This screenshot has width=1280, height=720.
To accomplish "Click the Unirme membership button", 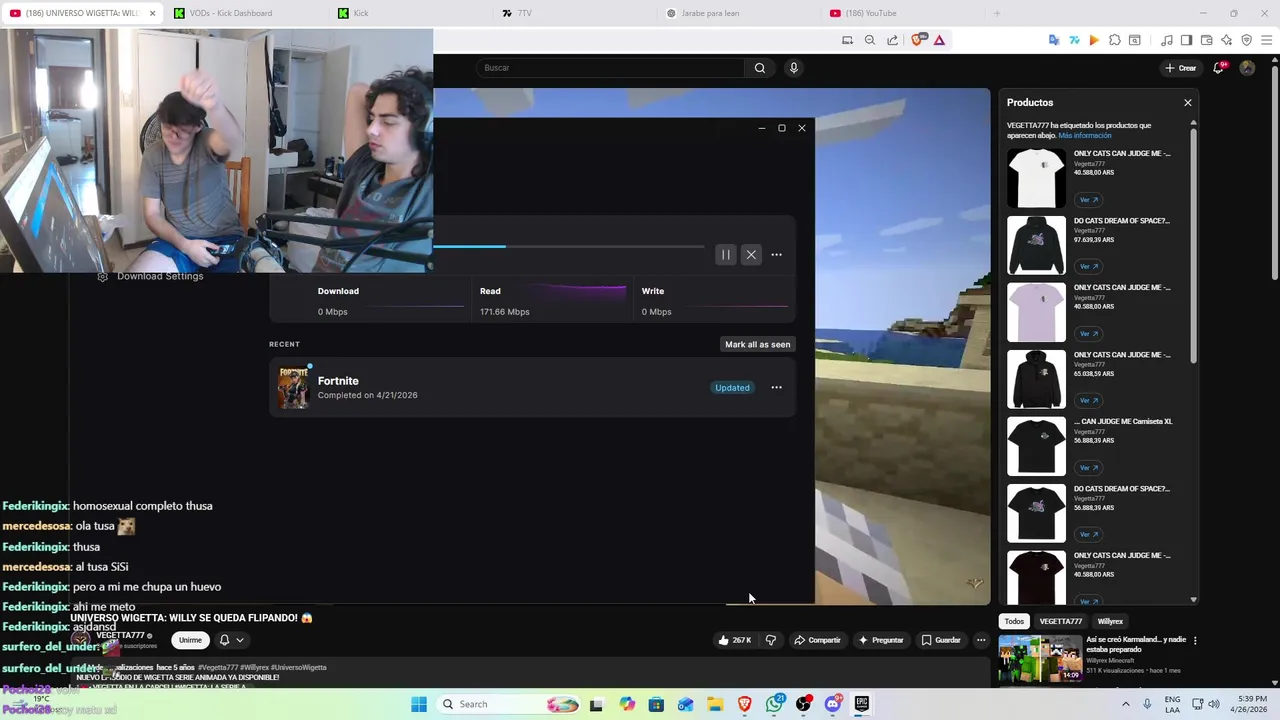I will point(190,640).
